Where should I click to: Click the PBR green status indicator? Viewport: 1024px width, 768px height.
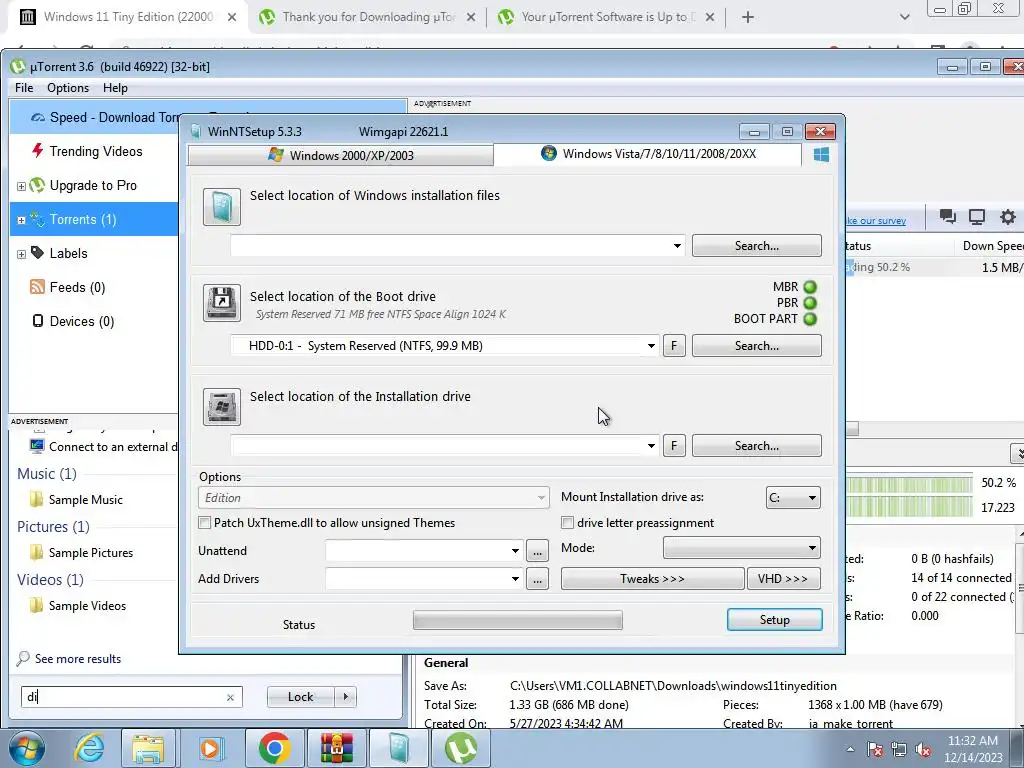pyautogui.click(x=810, y=303)
